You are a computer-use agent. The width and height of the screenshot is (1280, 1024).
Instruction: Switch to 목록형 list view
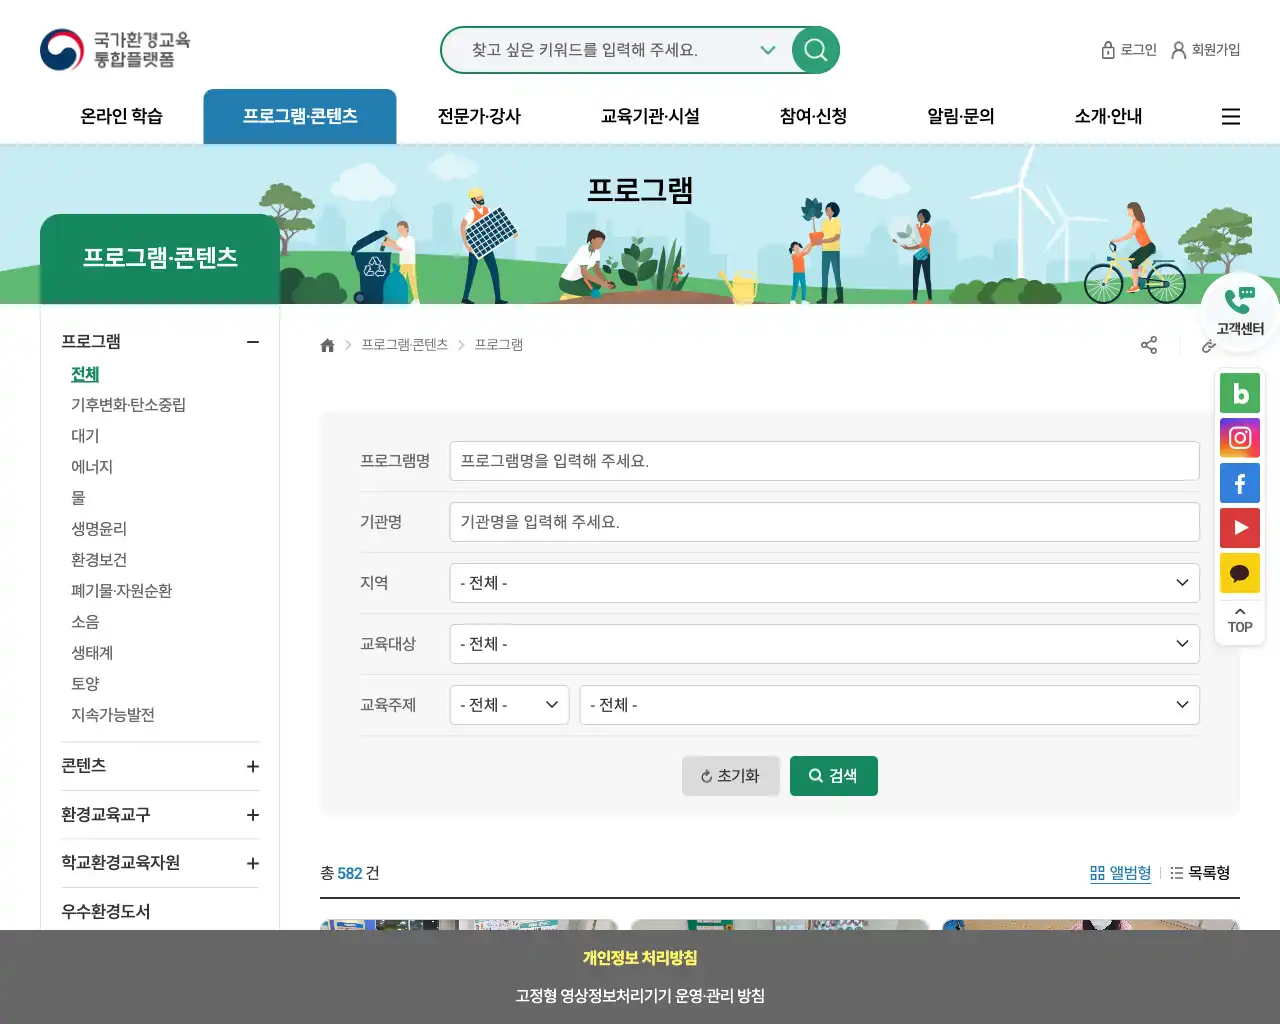[x=1200, y=872]
